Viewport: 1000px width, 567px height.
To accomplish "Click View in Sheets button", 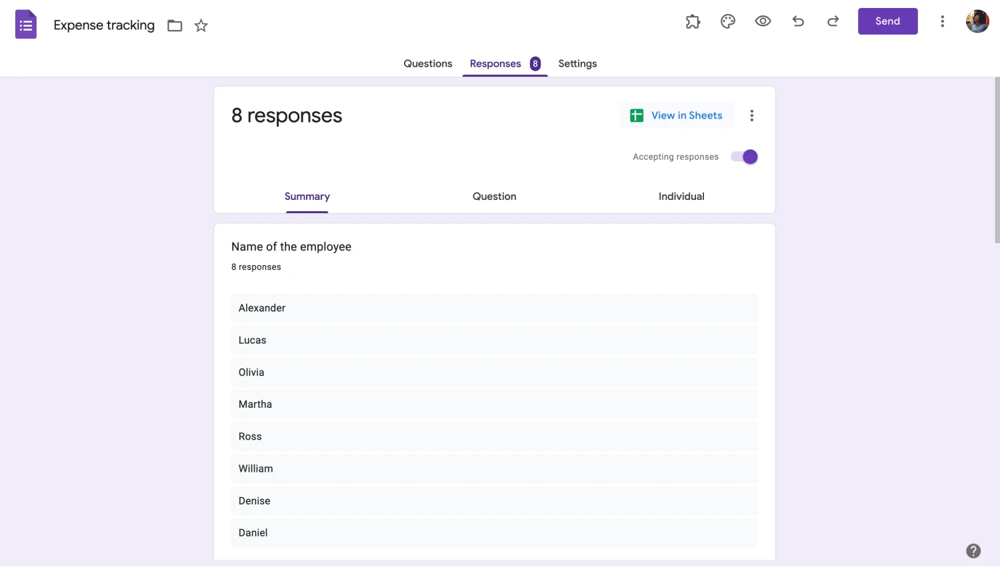I will 677,116.
